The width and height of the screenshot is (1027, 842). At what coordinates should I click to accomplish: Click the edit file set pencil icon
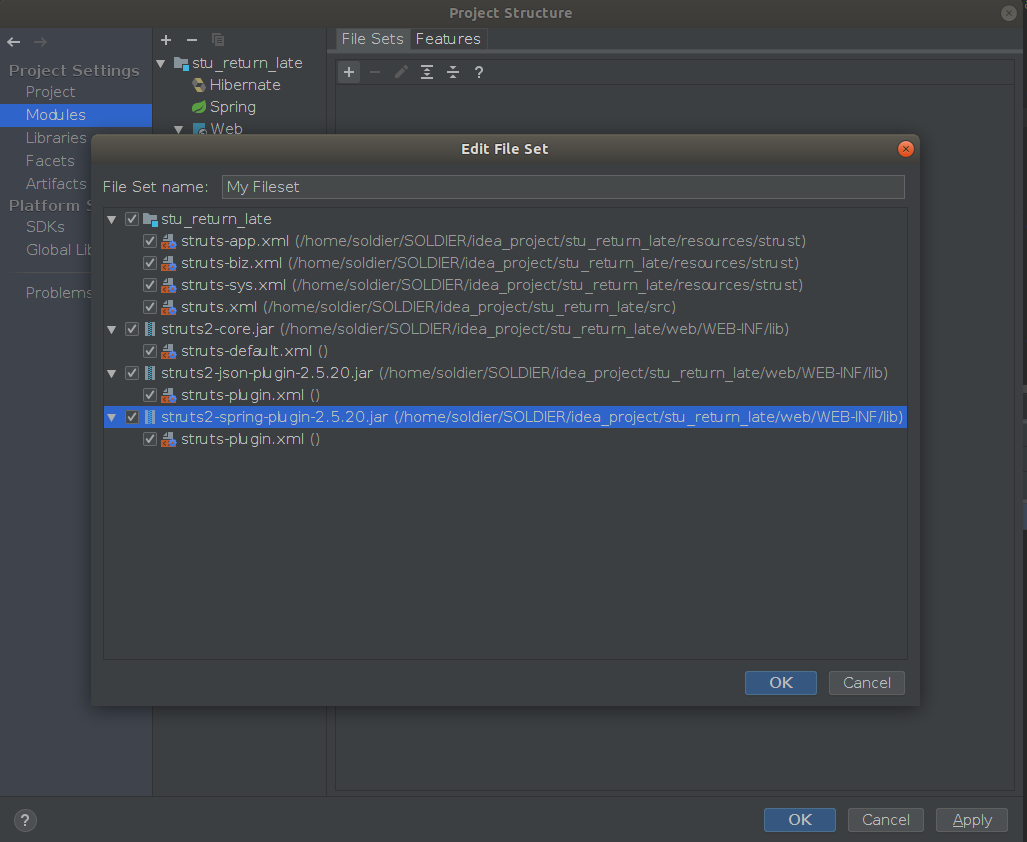[x=401, y=72]
